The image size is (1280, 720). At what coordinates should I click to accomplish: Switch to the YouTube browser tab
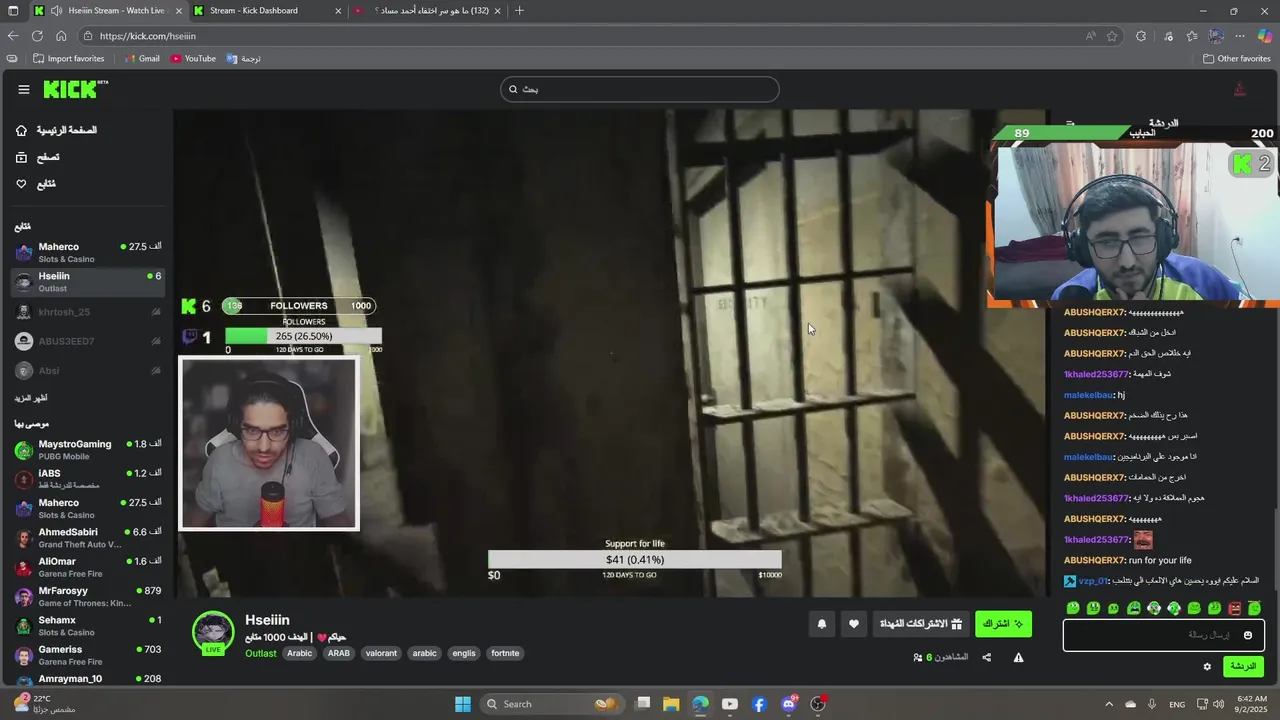(428, 11)
